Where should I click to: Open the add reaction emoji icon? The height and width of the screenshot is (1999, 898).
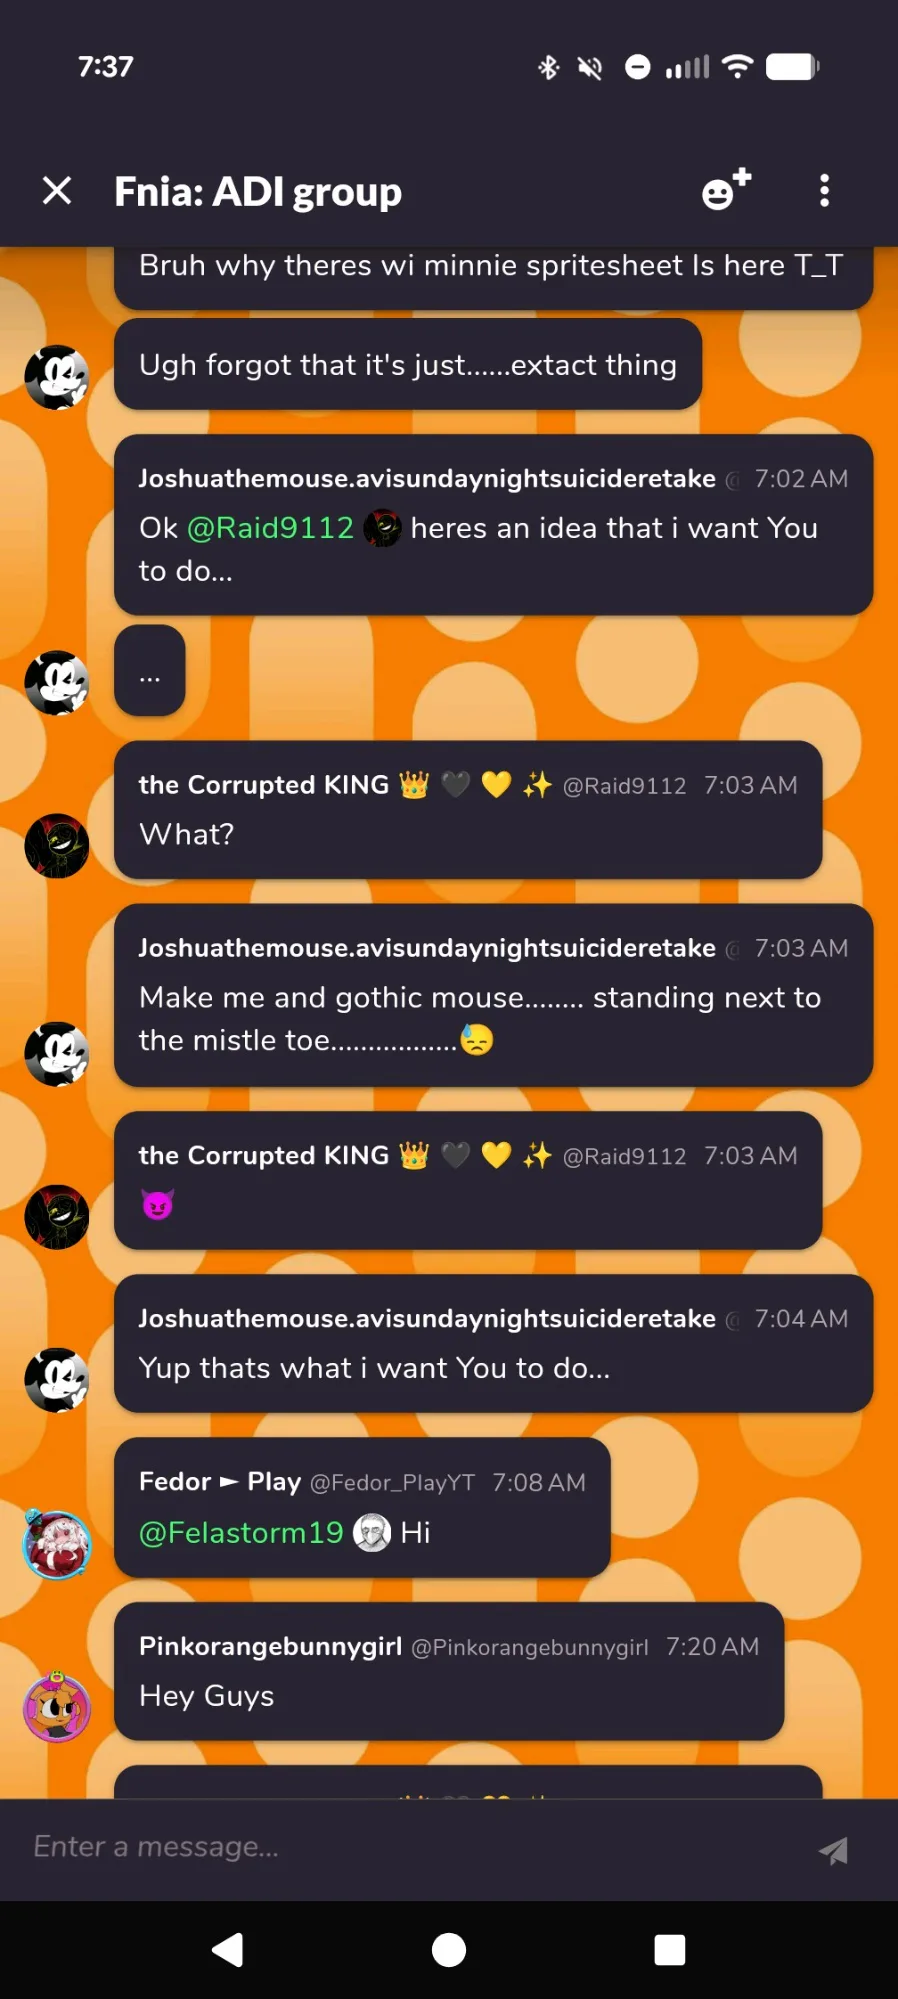point(725,190)
